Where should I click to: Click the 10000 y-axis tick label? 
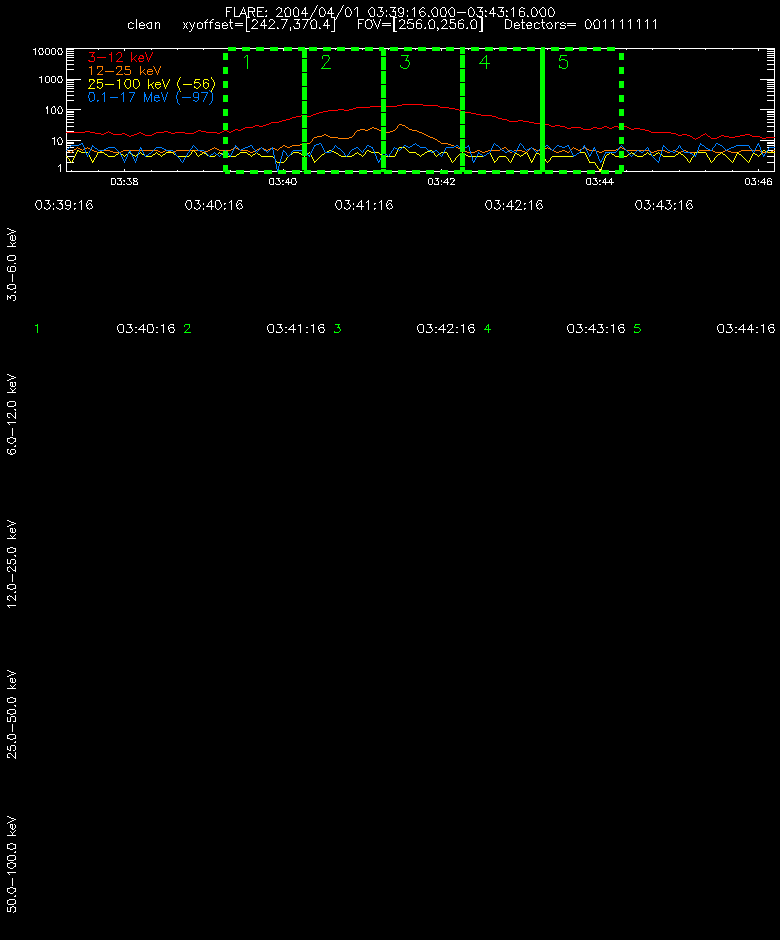(x=47, y=52)
